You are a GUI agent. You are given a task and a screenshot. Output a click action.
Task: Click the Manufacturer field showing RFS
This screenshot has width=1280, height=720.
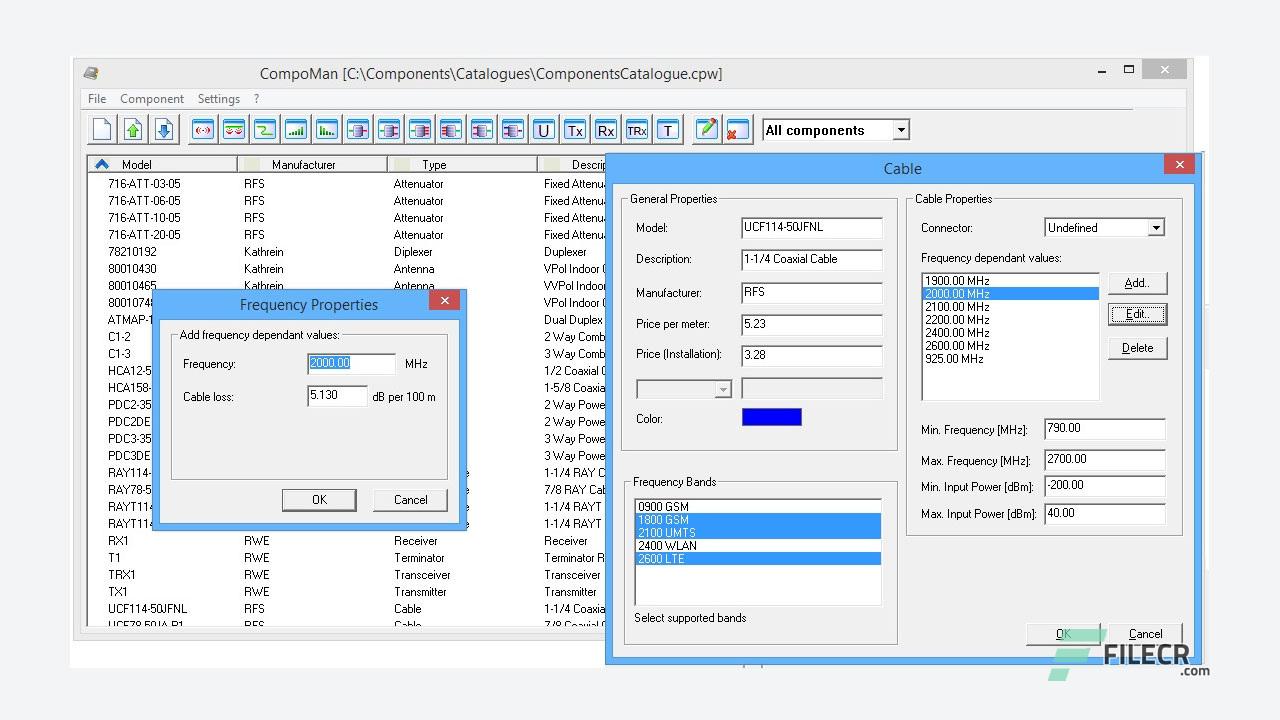[812, 293]
